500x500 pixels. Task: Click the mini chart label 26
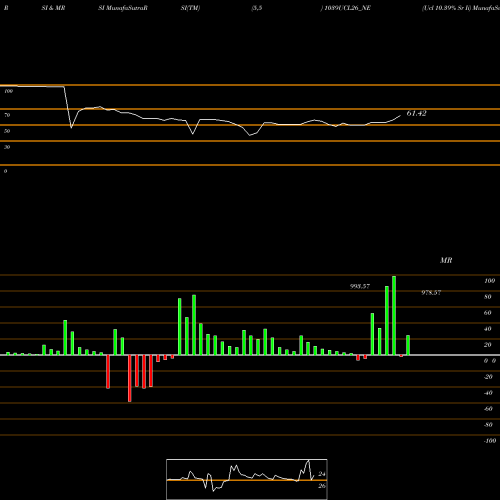click(322, 486)
